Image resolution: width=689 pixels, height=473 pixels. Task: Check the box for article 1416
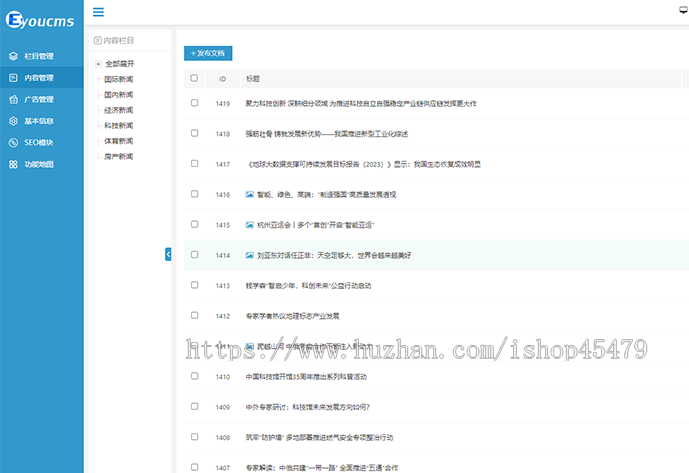194,193
